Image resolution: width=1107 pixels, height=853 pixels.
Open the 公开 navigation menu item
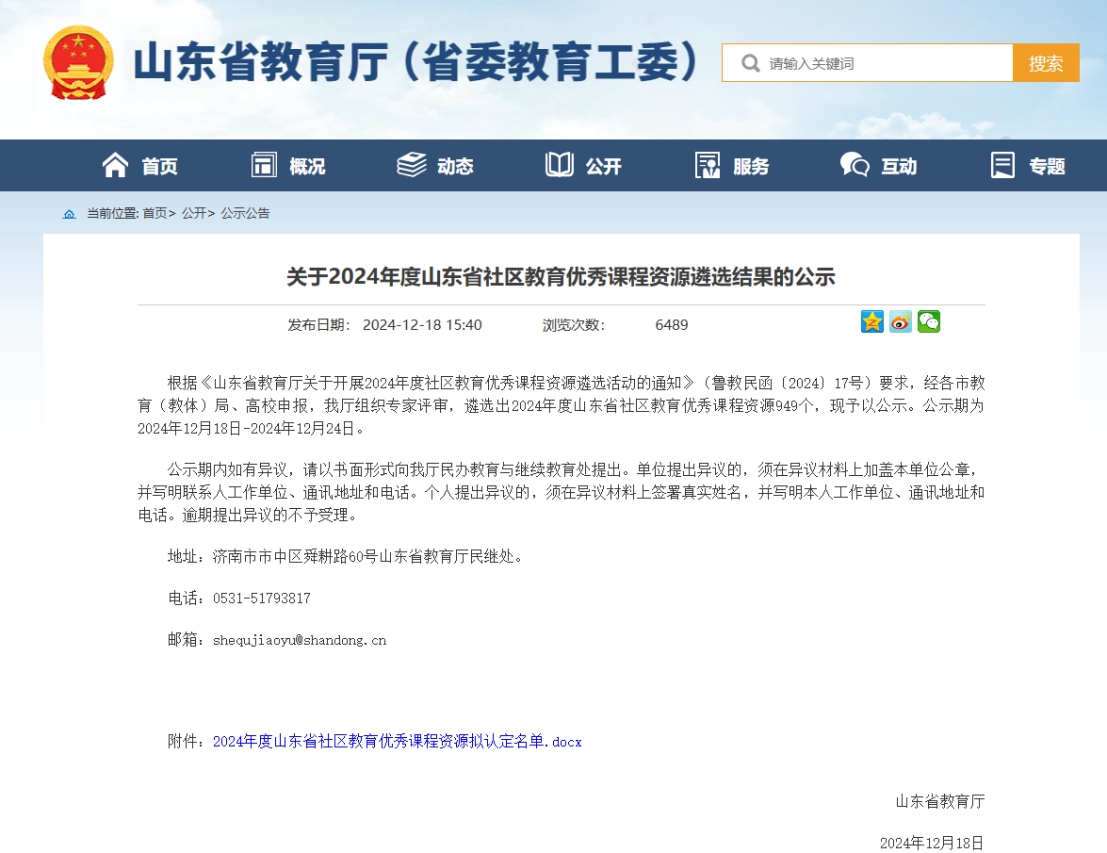(x=604, y=167)
